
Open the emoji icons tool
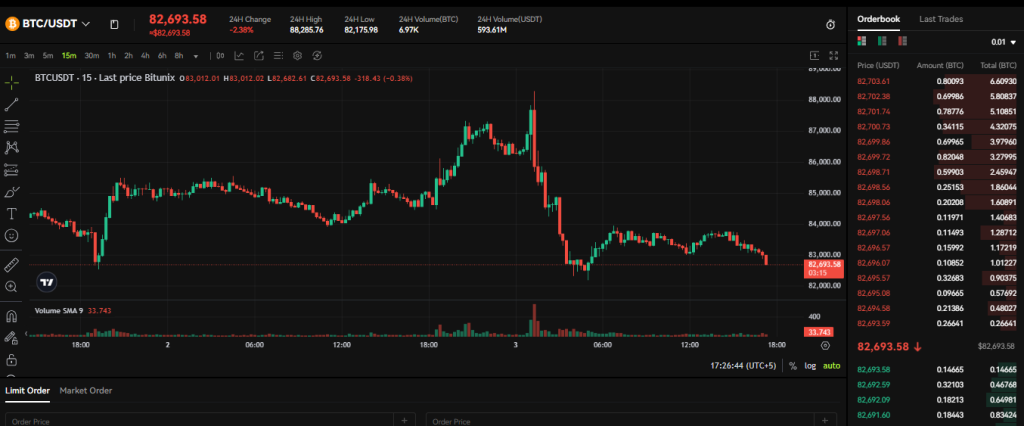point(12,235)
